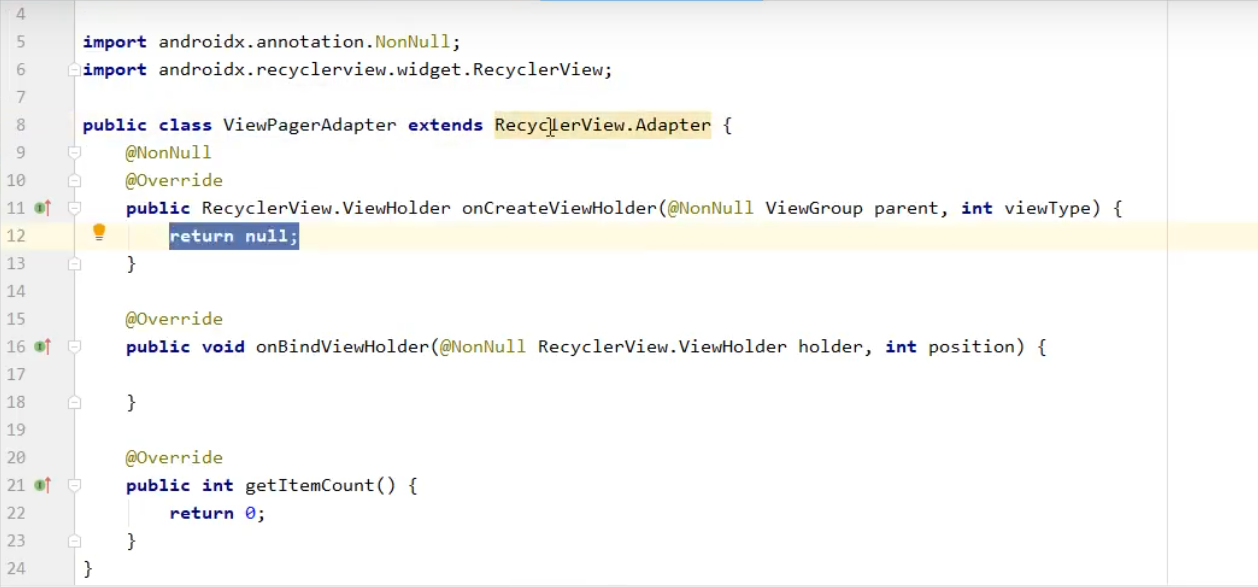Click line number 8 in the gutter

pos(21,125)
